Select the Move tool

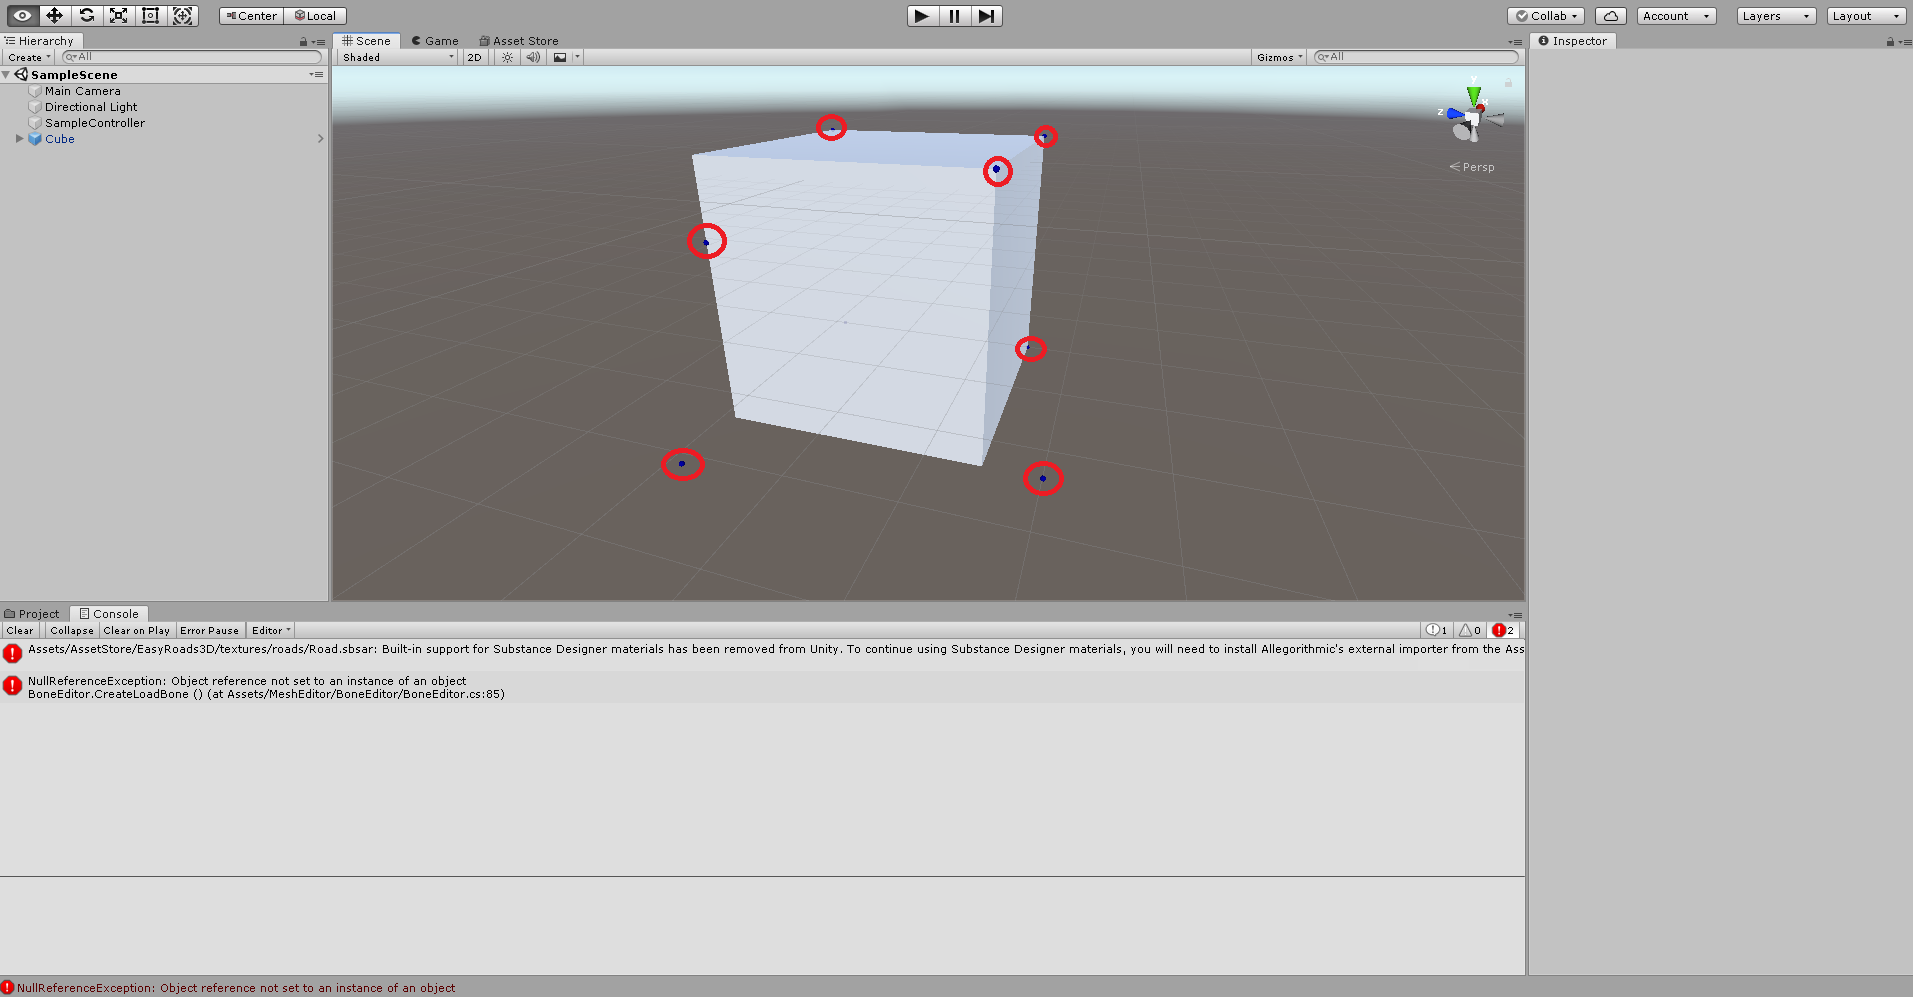click(54, 15)
